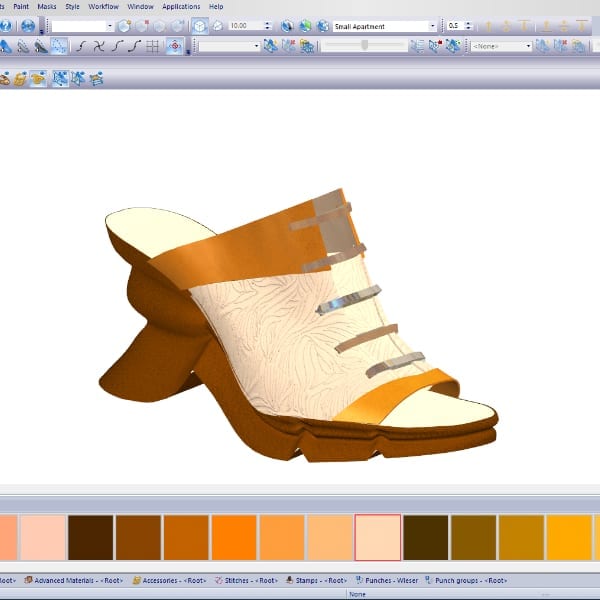The height and width of the screenshot is (600, 600).
Task: Open the Applications menu
Action: click(x=181, y=6)
